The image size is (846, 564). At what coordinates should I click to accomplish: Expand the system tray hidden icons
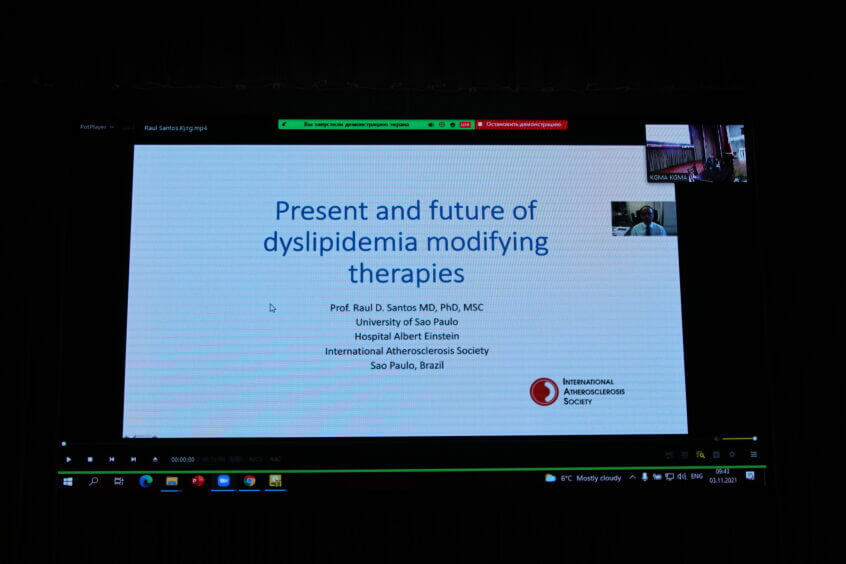point(632,478)
